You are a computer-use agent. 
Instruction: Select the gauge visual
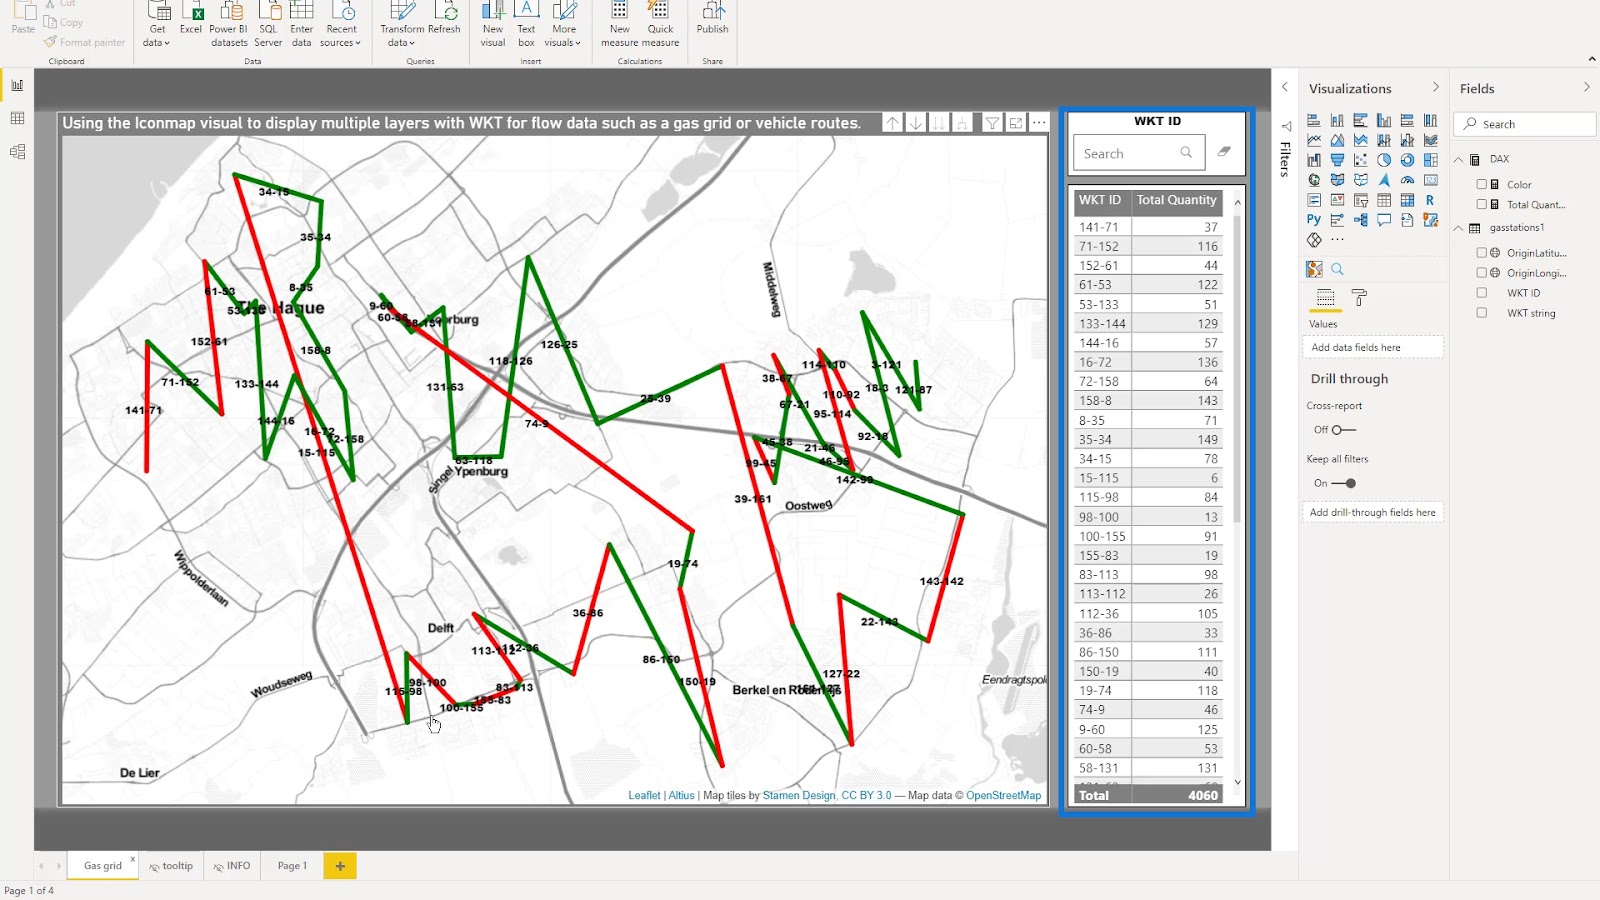pos(1407,180)
